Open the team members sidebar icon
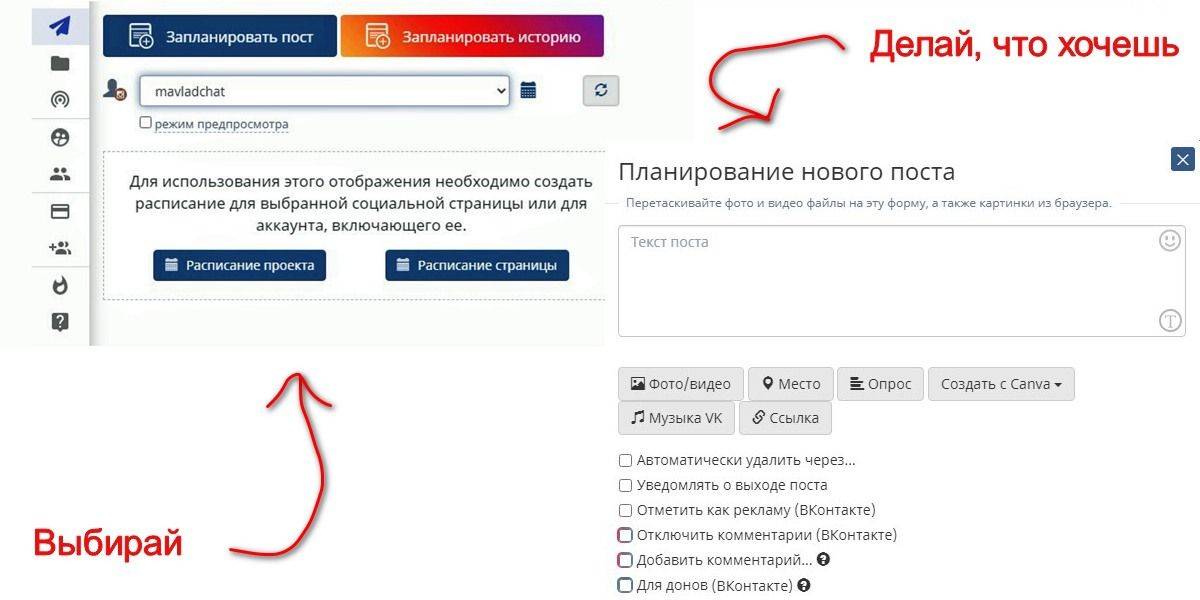 (x=60, y=174)
